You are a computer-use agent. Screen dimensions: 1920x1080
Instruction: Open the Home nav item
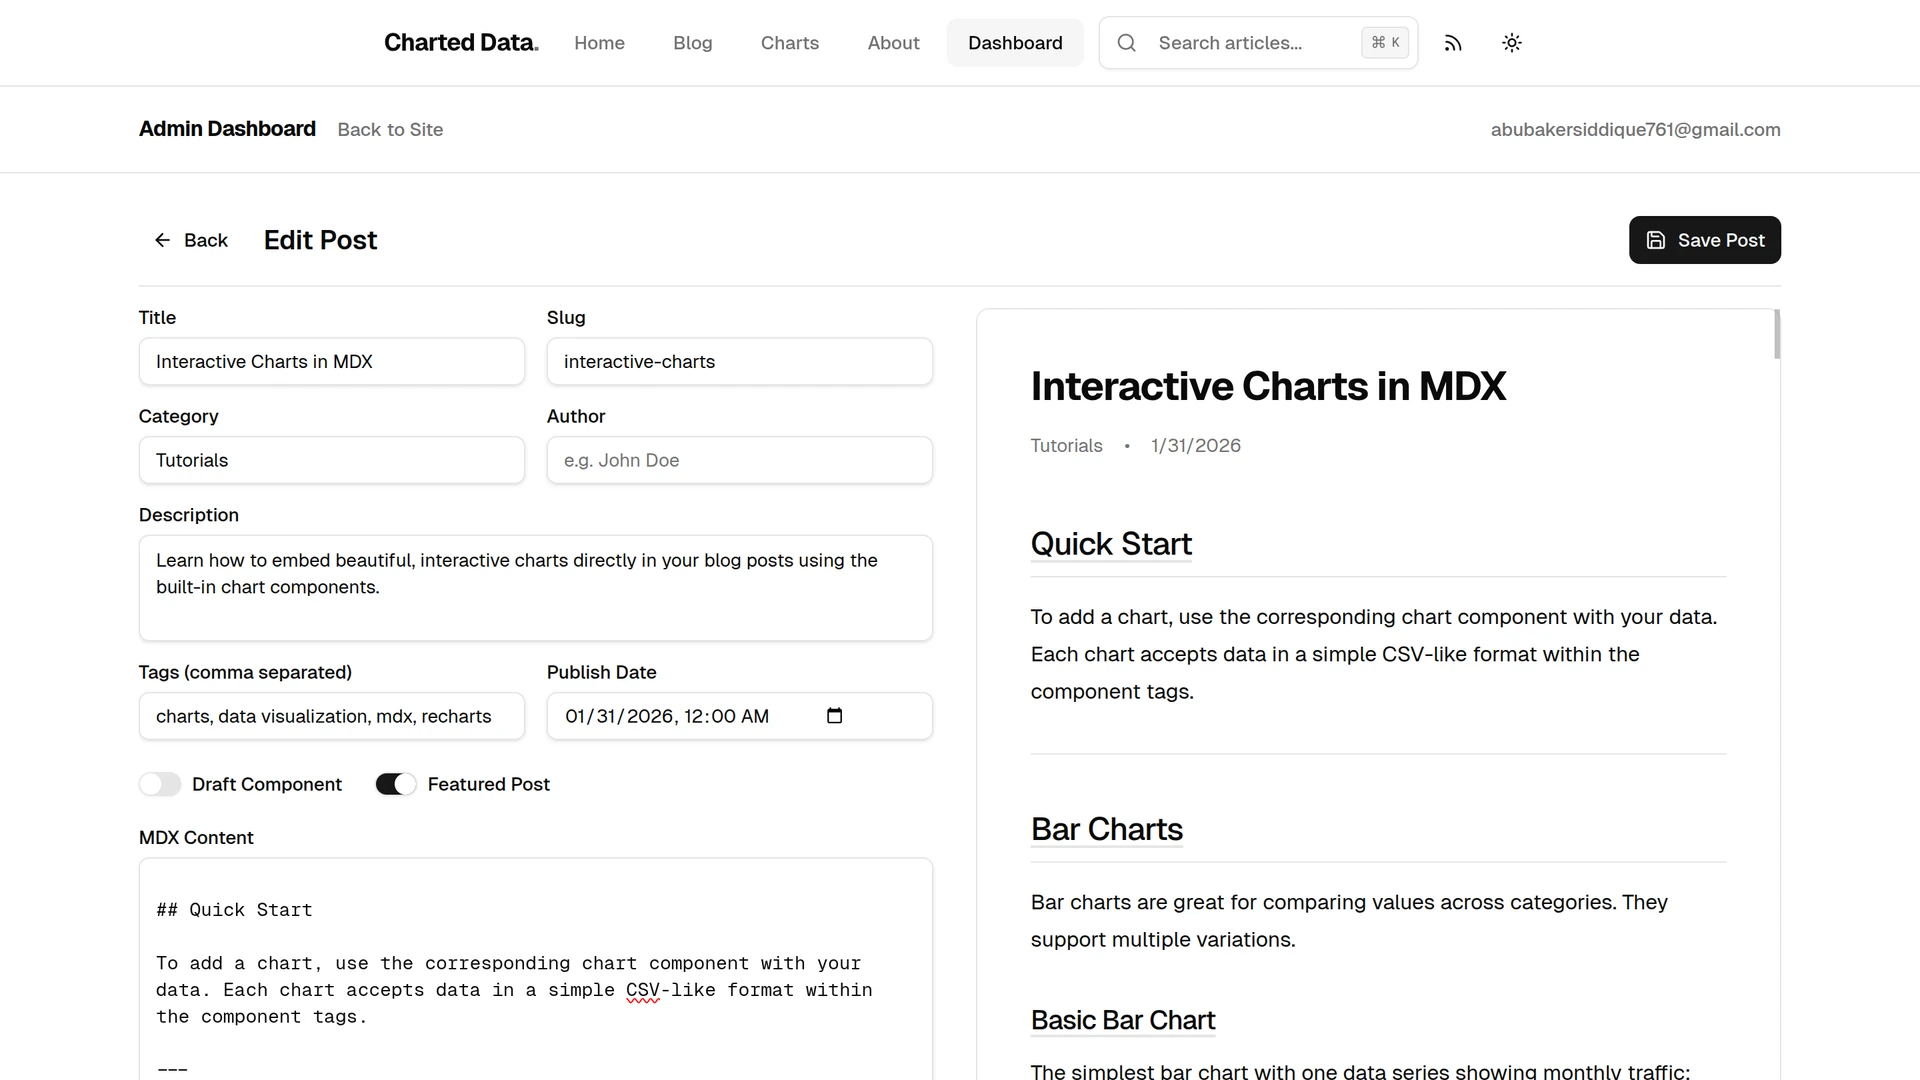click(599, 43)
